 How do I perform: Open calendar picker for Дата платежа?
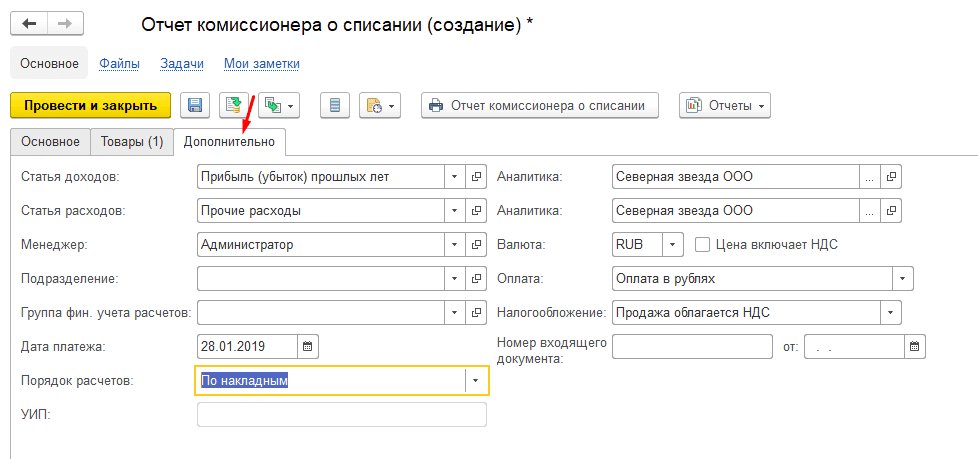point(308,346)
